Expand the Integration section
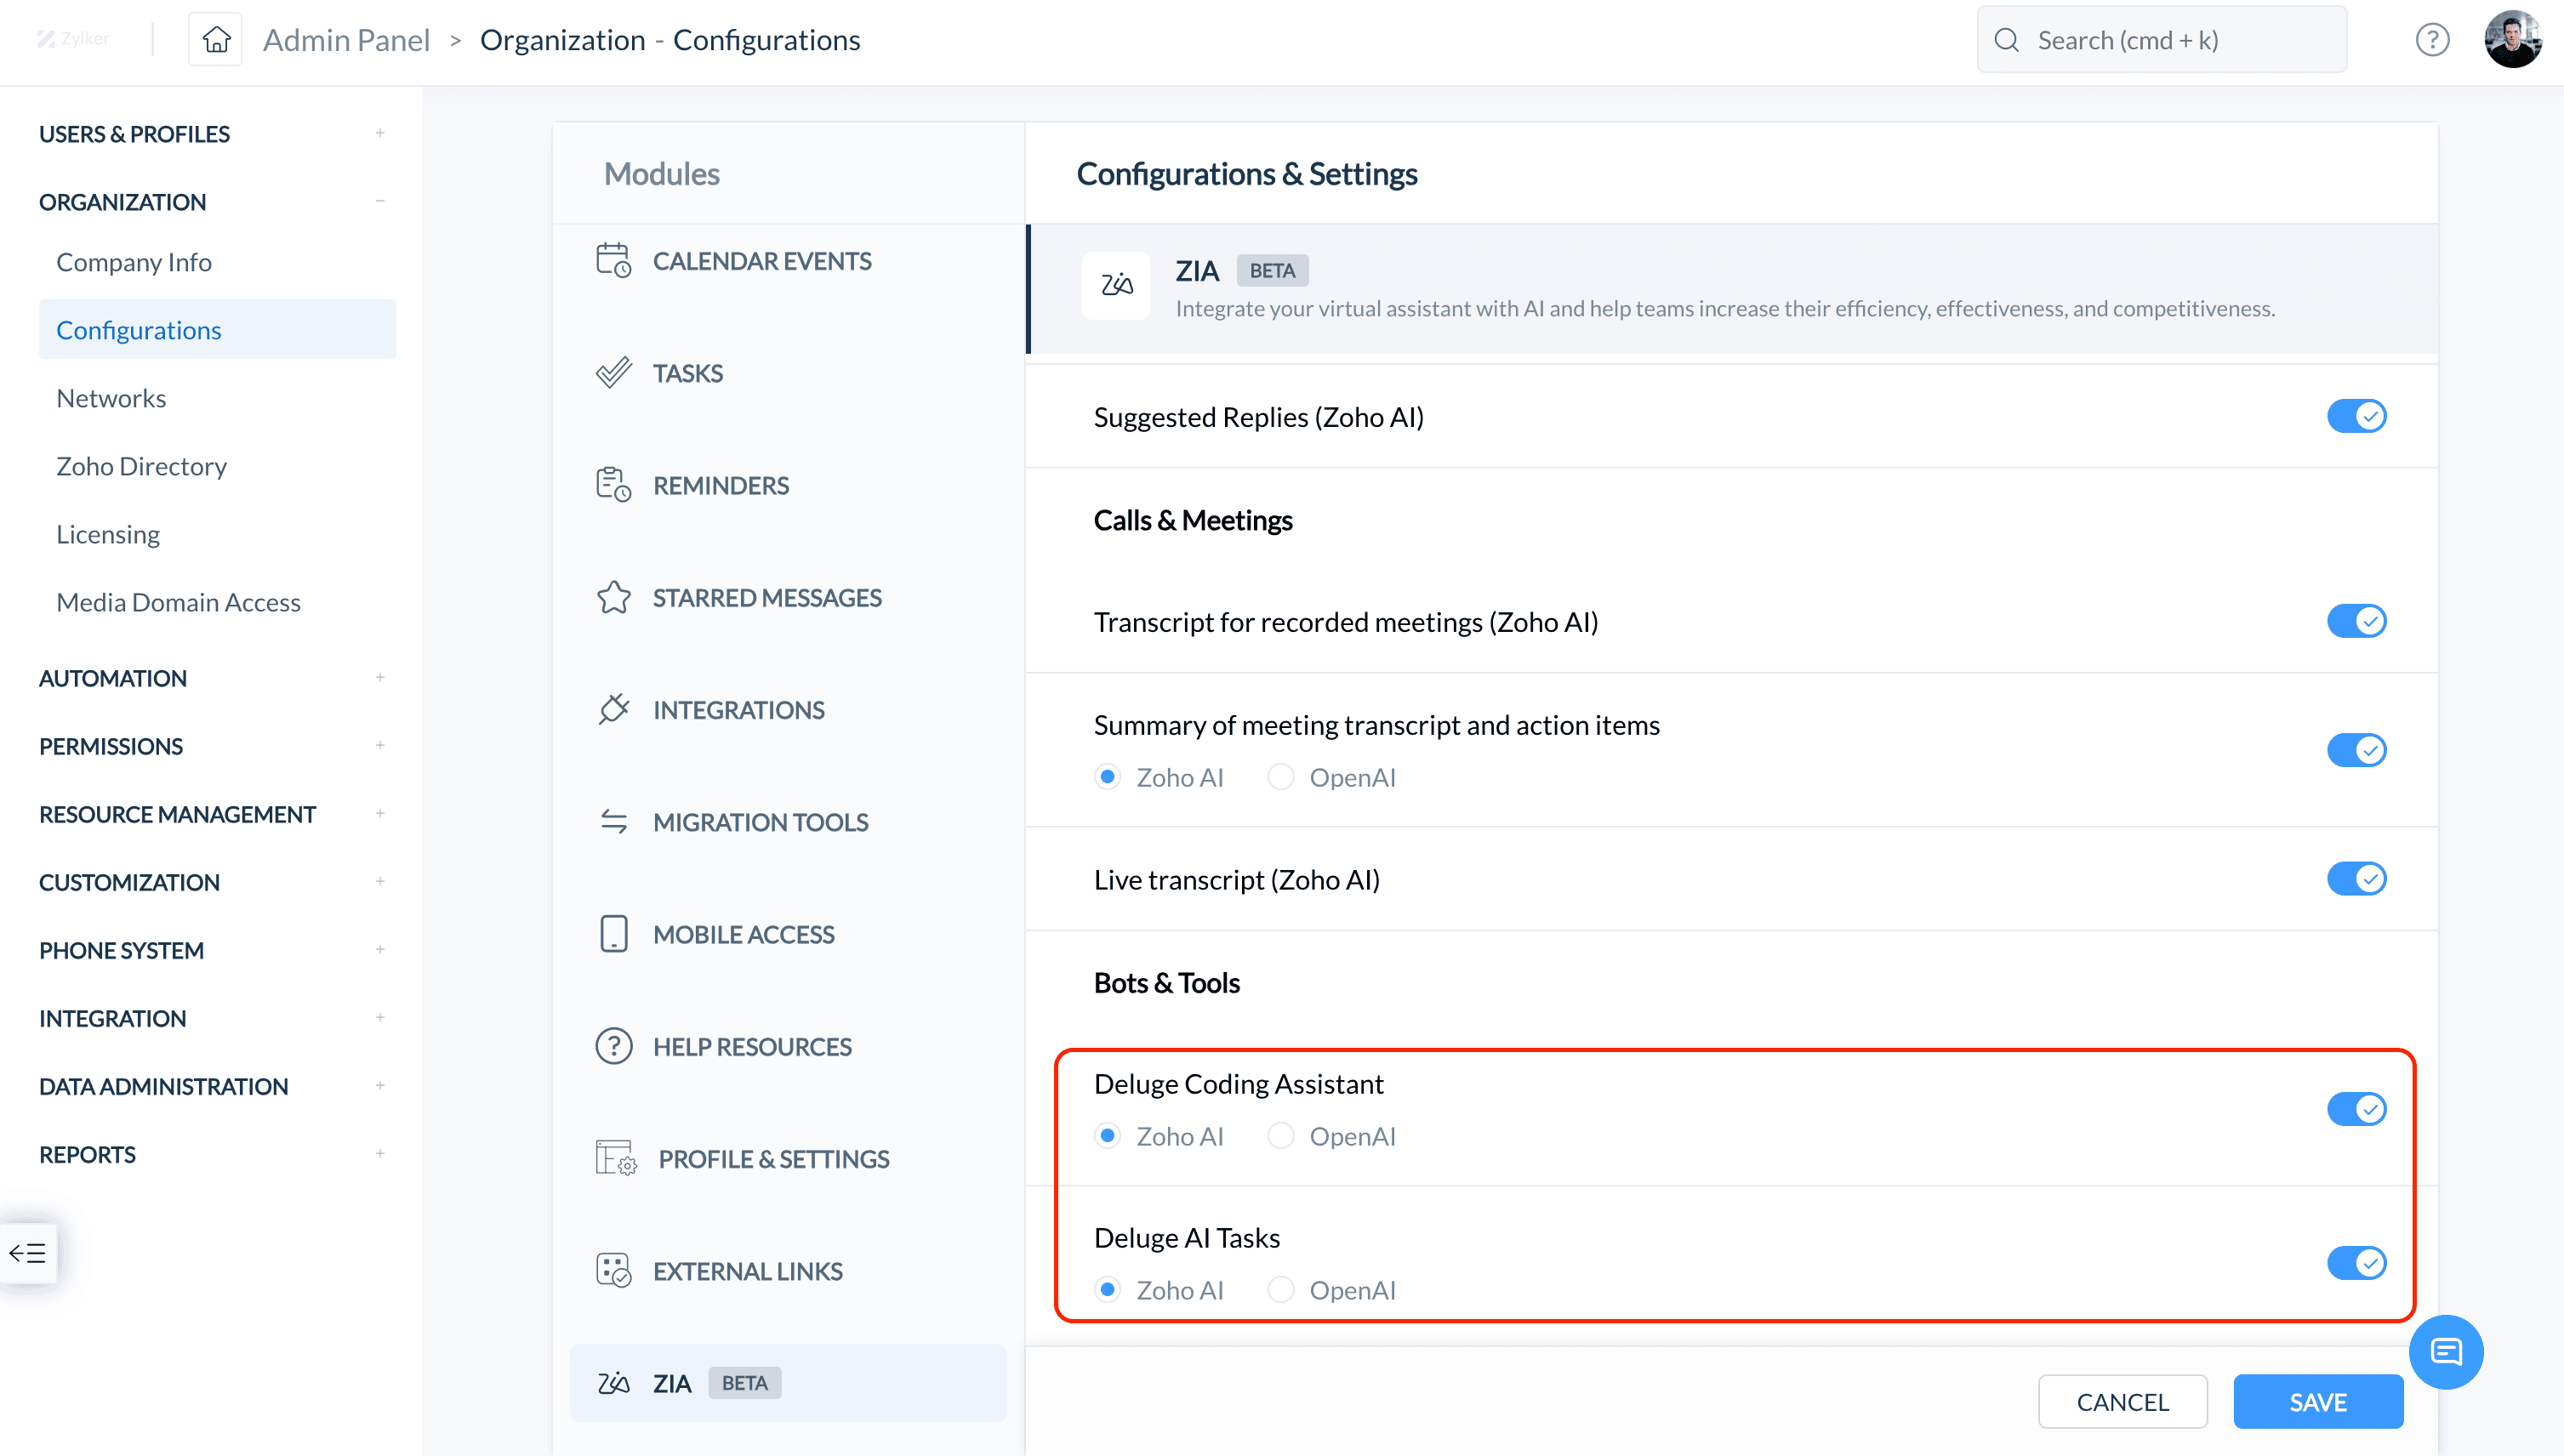 pos(380,1017)
